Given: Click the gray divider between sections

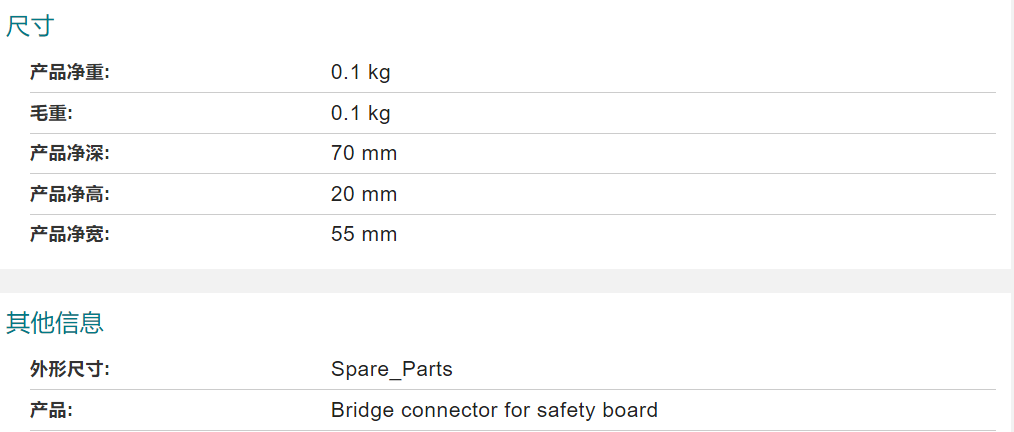Looking at the screenshot, I should [x=507, y=281].
